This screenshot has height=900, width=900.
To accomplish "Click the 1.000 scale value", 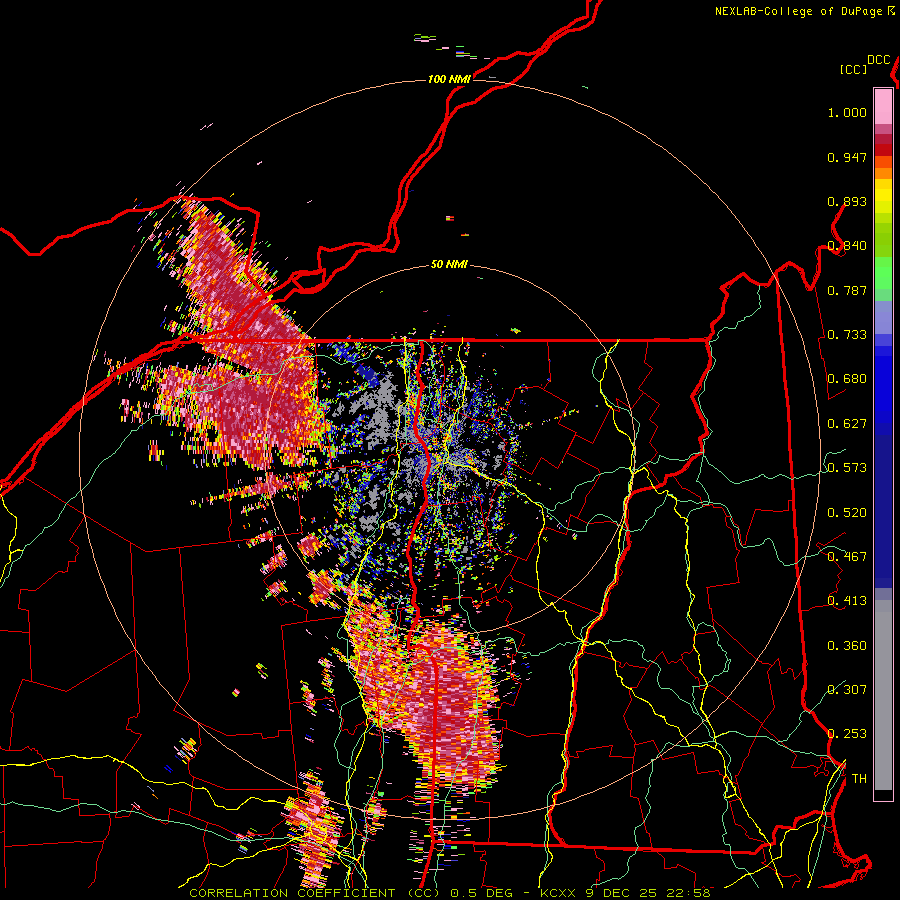I will (847, 112).
